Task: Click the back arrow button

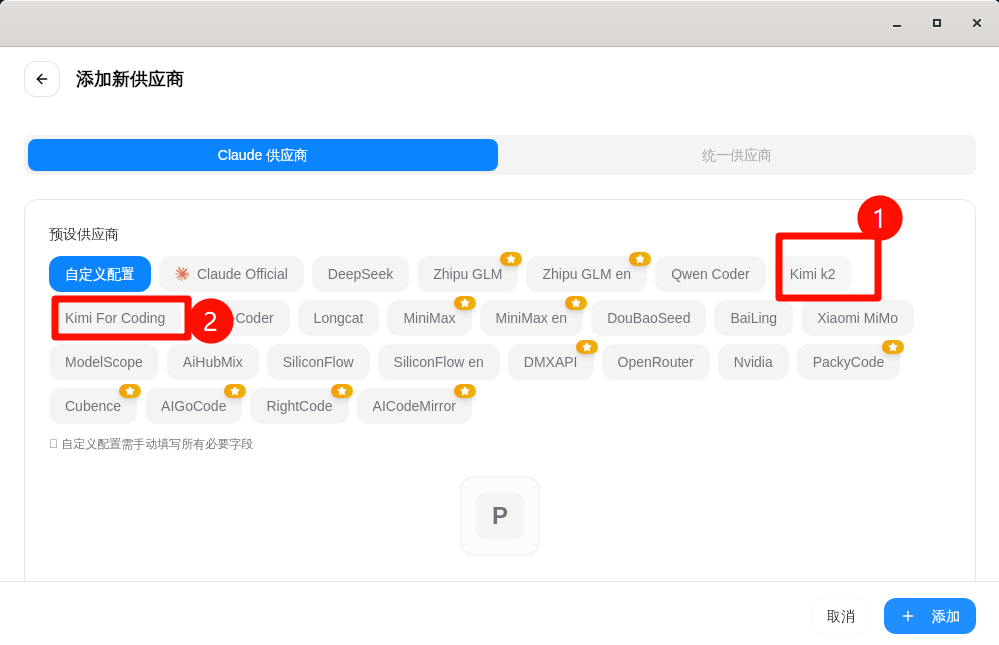Action: click(x=42, y=79)
